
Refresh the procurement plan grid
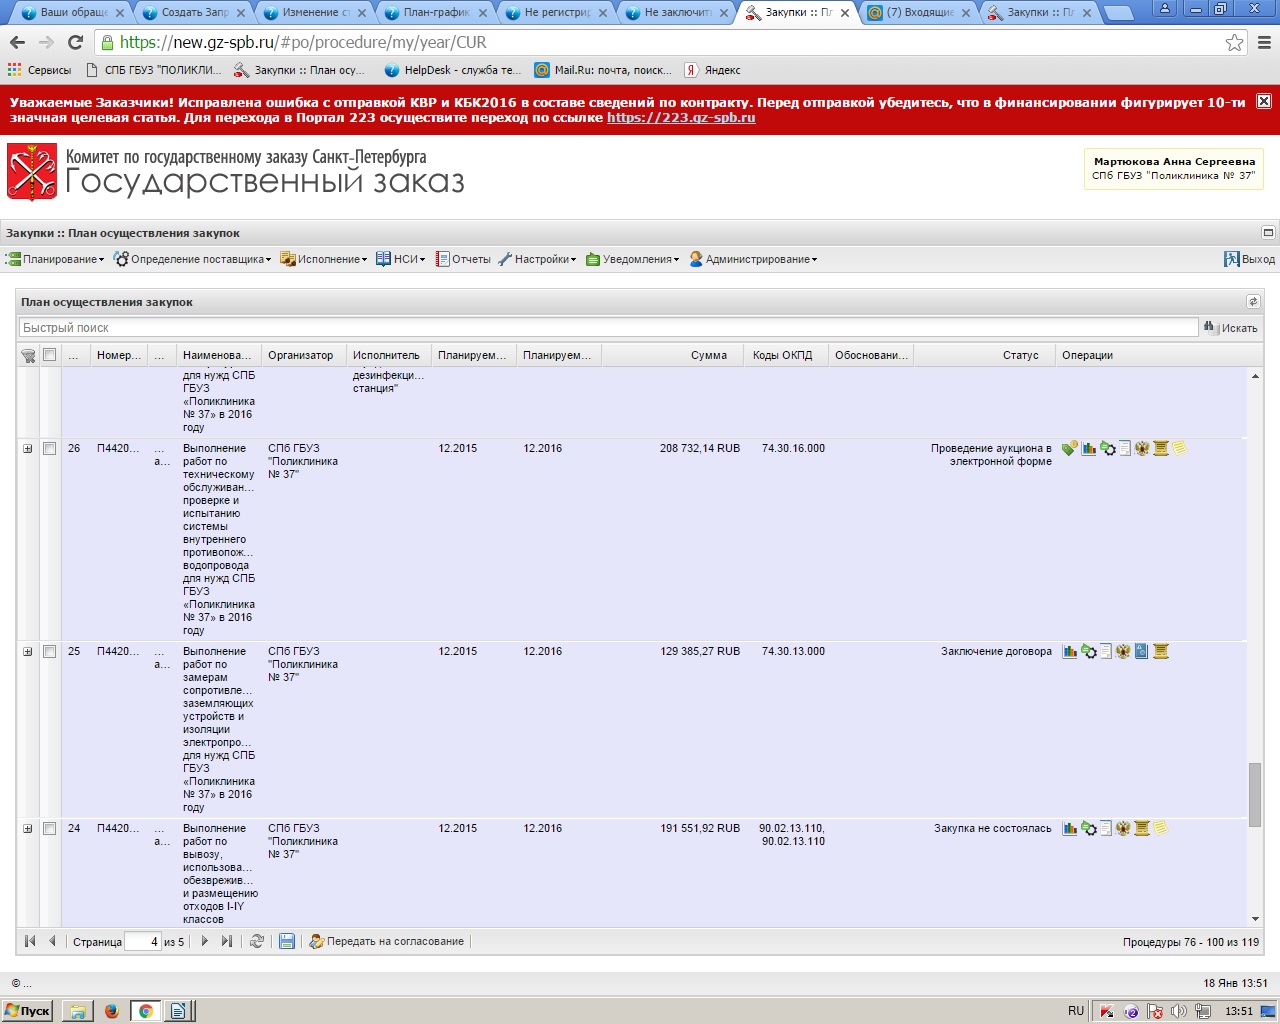257,941
